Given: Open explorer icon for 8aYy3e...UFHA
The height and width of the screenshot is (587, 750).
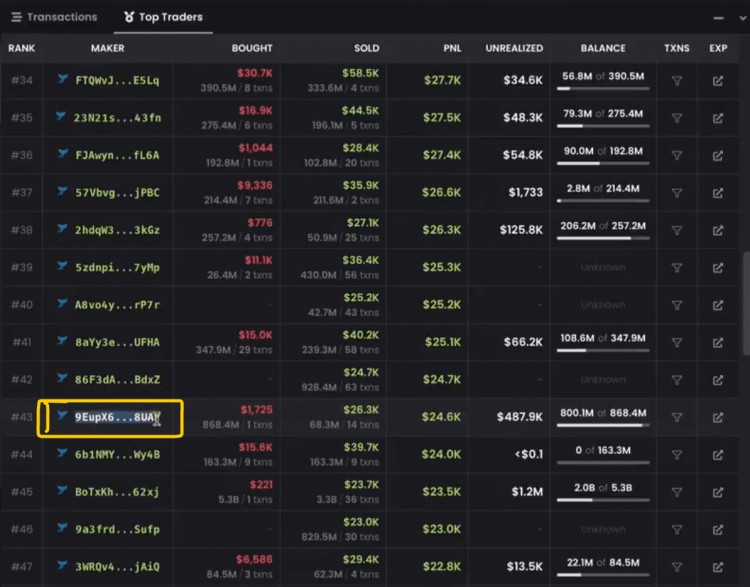Looking at the screenshot, I should click(718, 342).
